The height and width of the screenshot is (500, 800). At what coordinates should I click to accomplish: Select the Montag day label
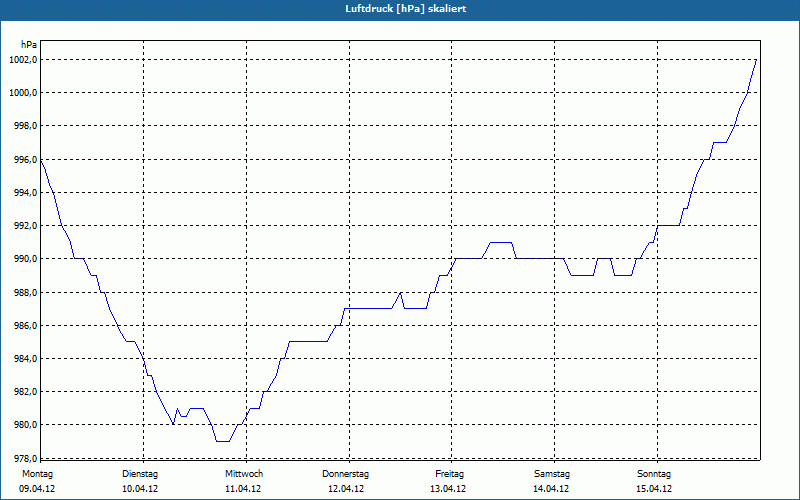pyautogui.click(x=37, y=474)
